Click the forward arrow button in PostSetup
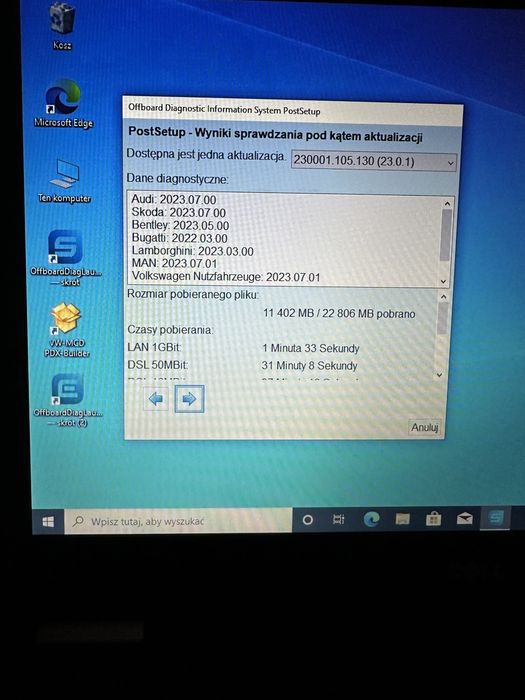 tap(189, 399)
